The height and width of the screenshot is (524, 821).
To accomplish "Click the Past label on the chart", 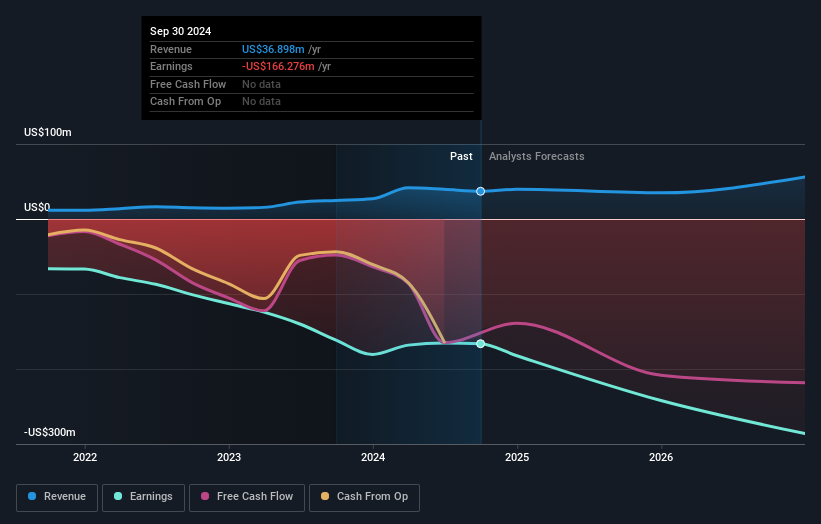I will (461, 157).
